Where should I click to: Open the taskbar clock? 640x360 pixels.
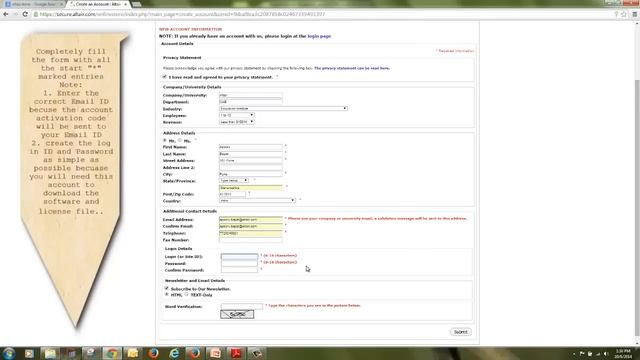623,354
